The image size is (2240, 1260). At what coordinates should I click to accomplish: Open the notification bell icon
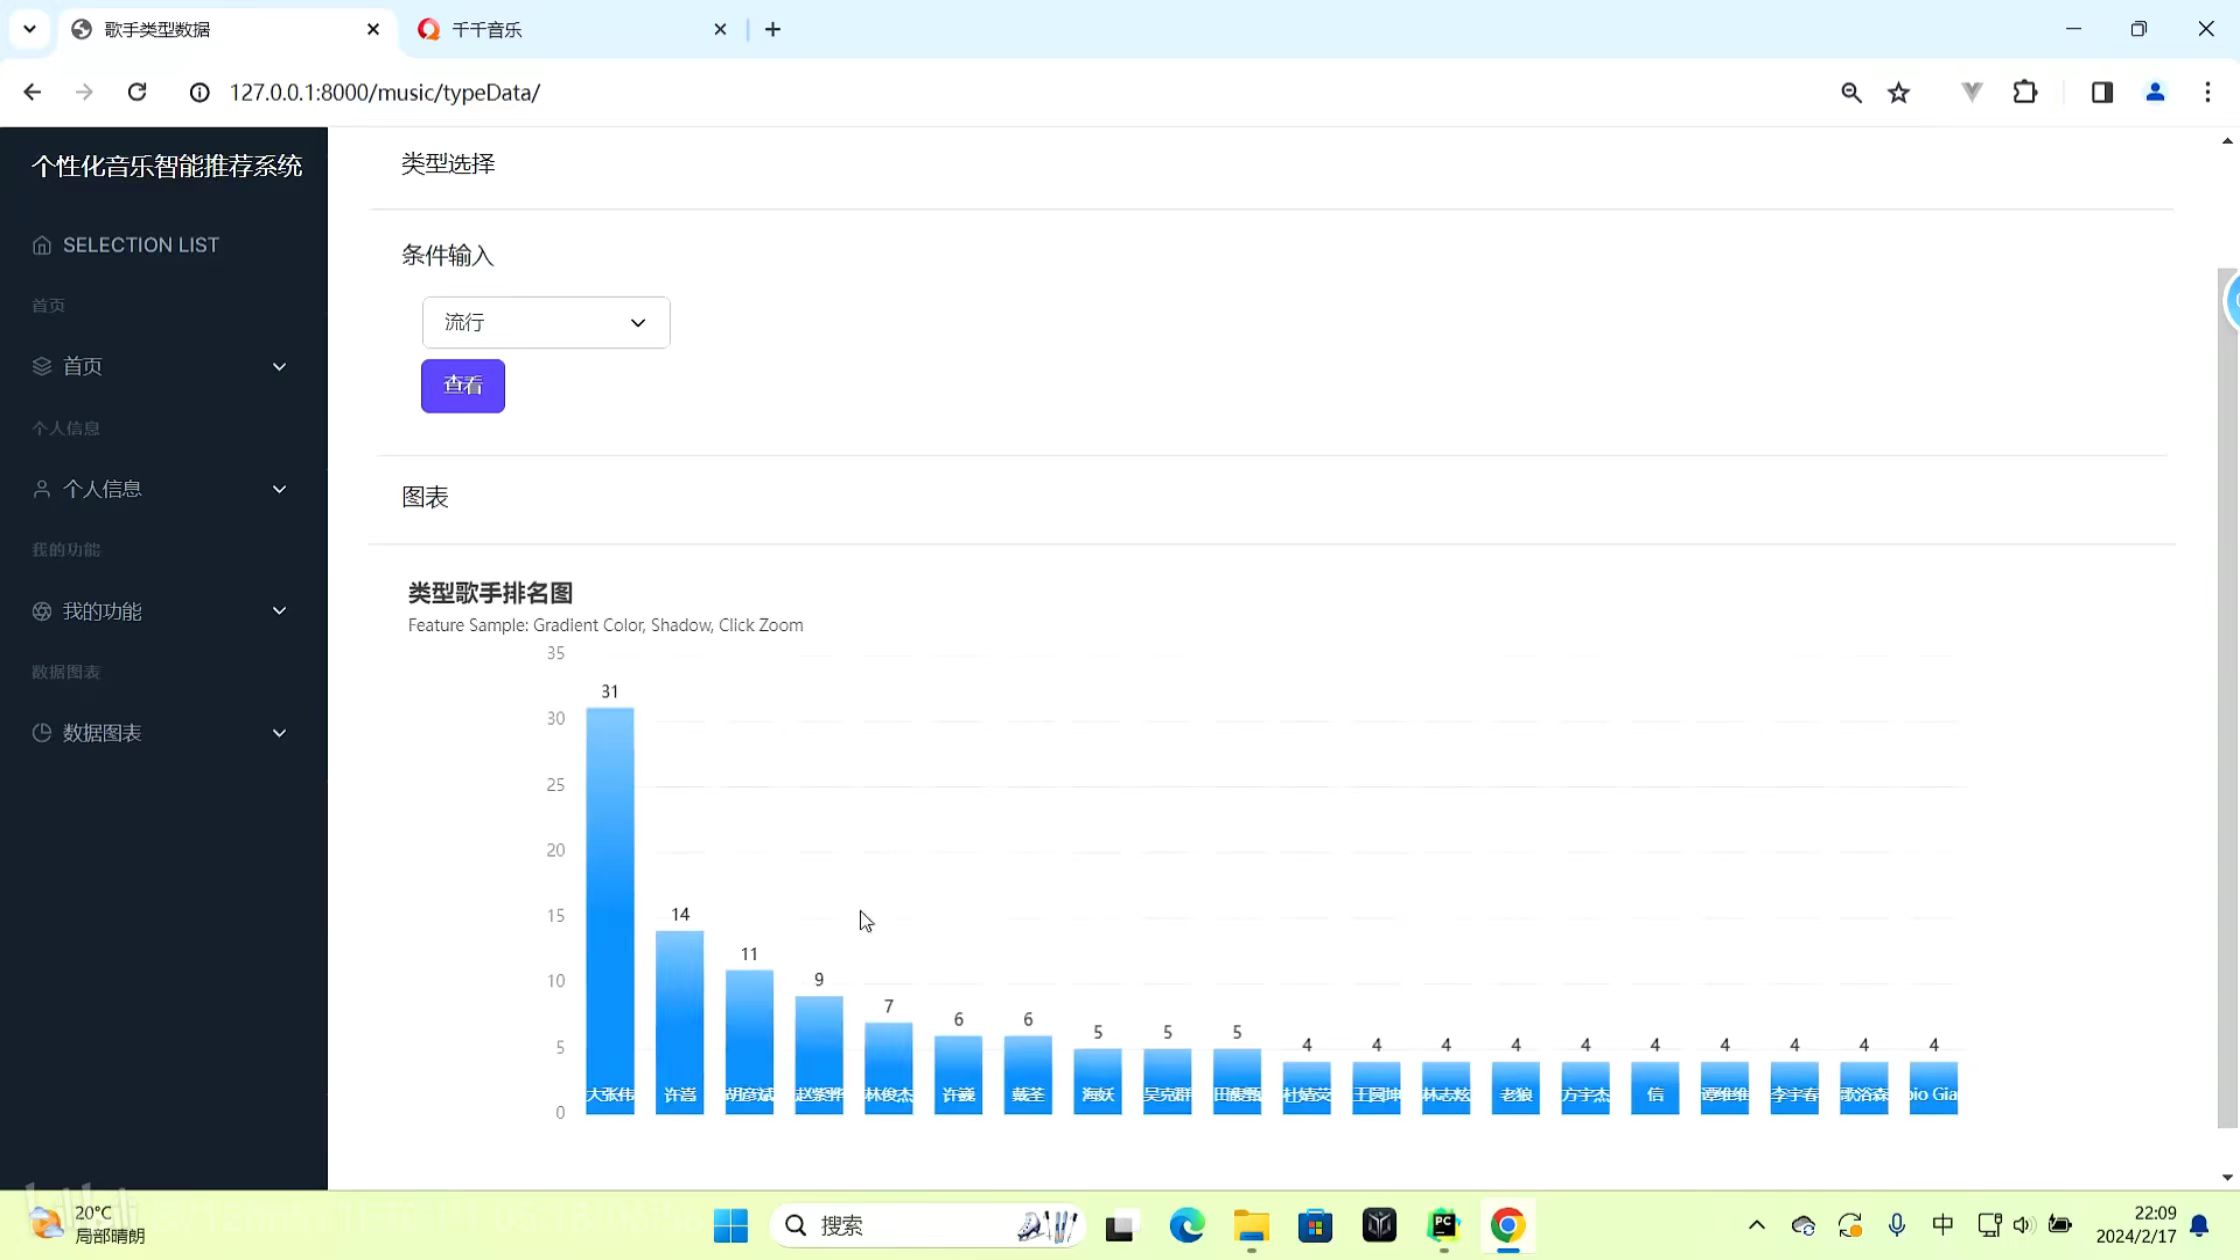click(x=2200, y=1225)
